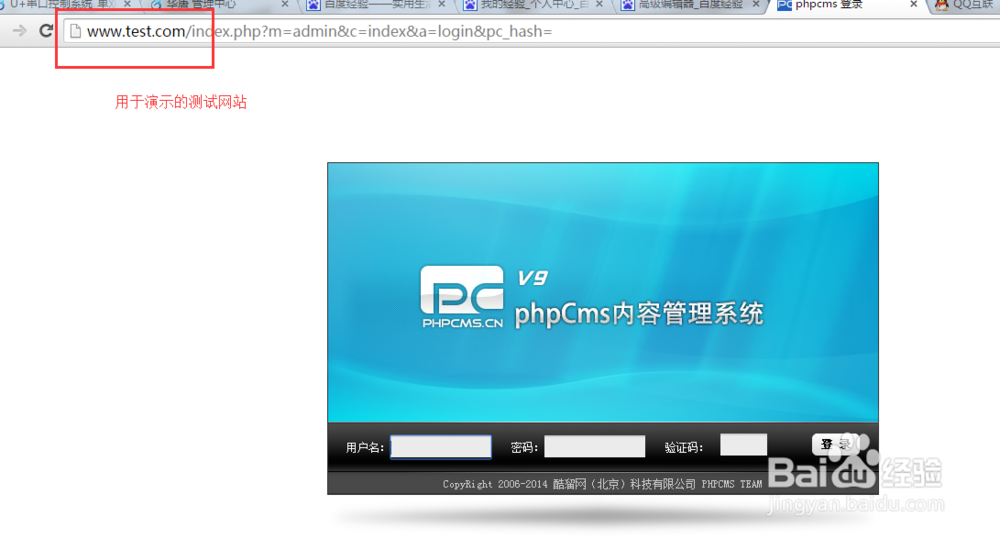Close the 华唐 管理中心 tab
Image resolution: width=1000 pixels, height=538 pixels.
284,4
